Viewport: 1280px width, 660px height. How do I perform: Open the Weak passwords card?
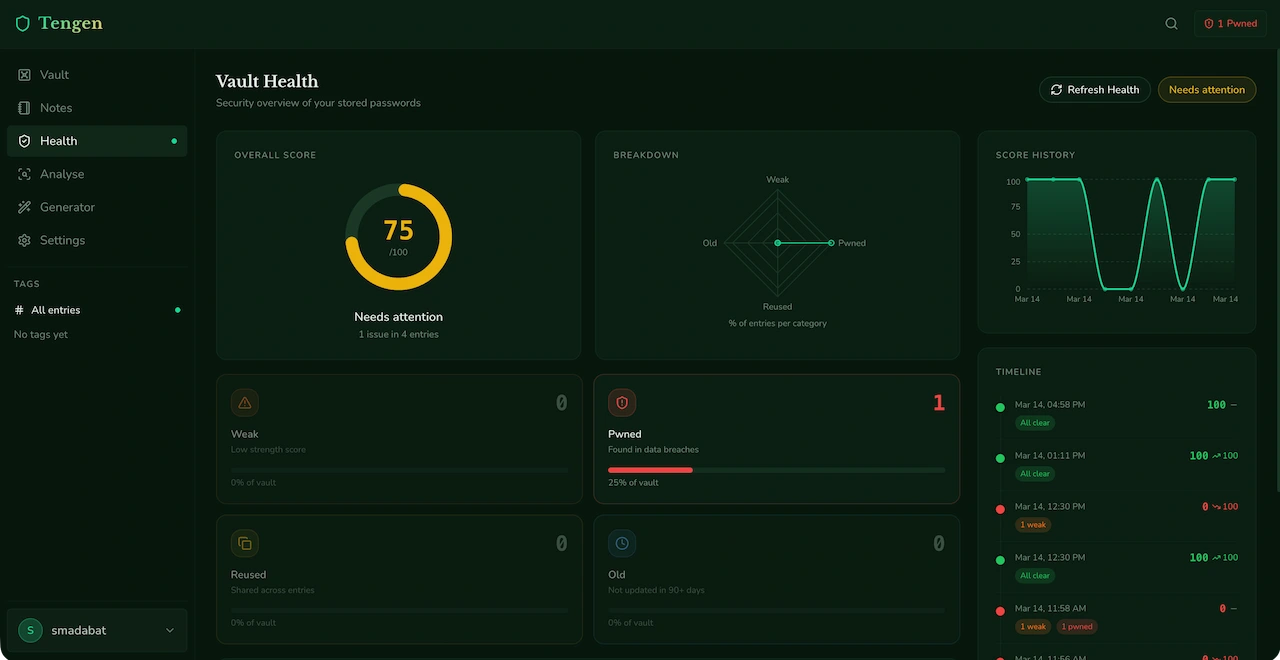pos(399,439)
